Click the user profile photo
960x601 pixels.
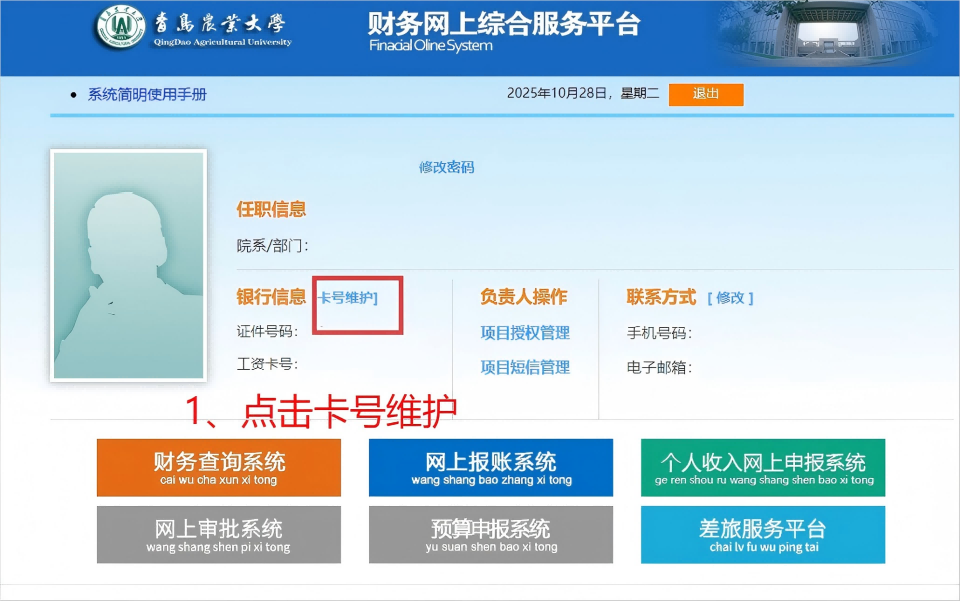128,265
